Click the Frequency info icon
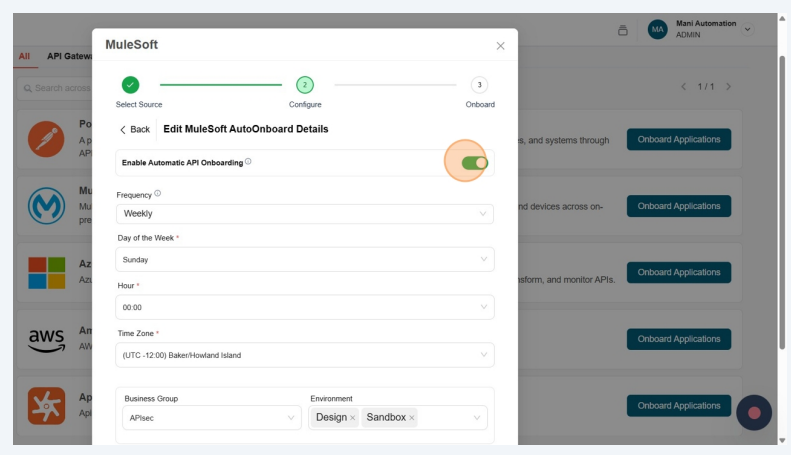791x455 pixels. 158,194
